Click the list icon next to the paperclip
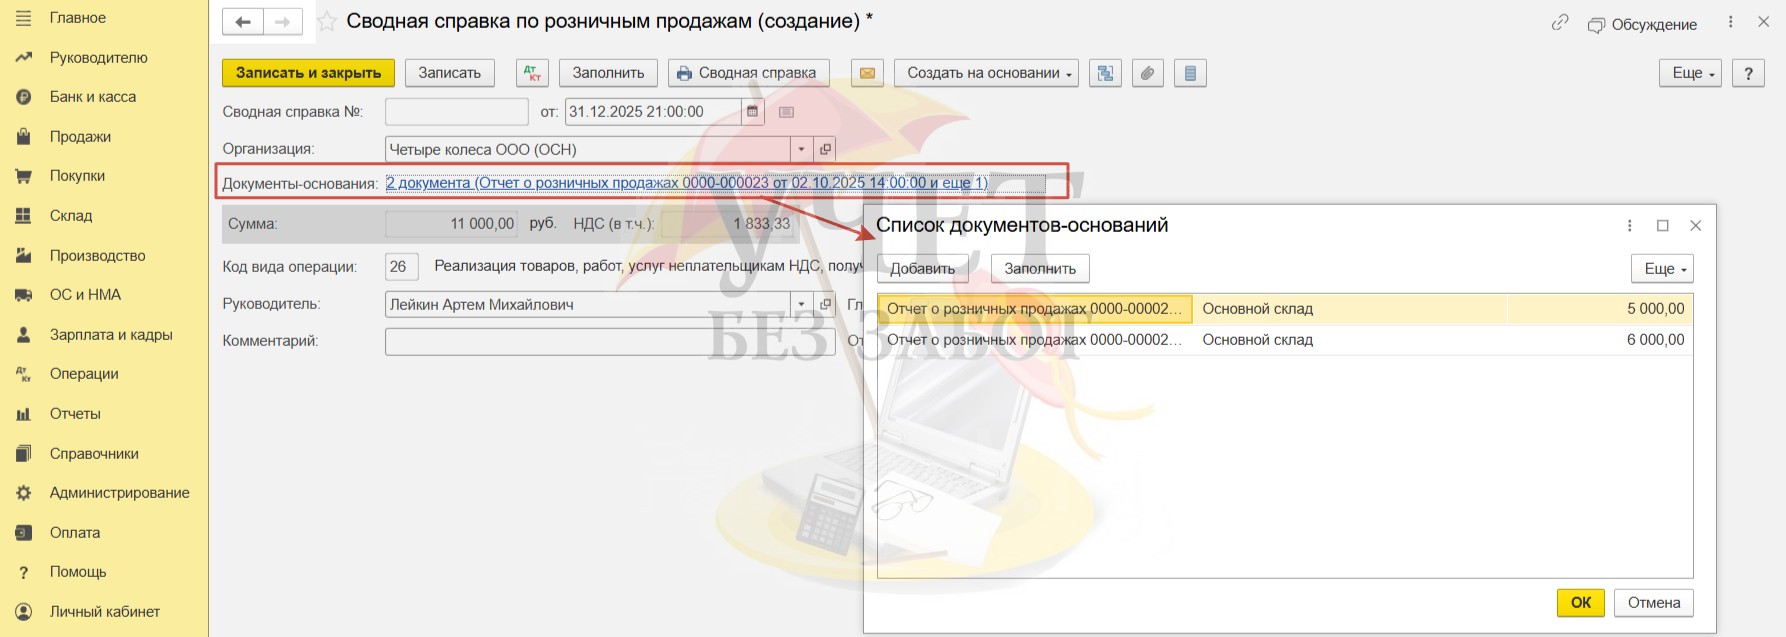This screenshot has width=1786, height=637. tap(1190, 73)
